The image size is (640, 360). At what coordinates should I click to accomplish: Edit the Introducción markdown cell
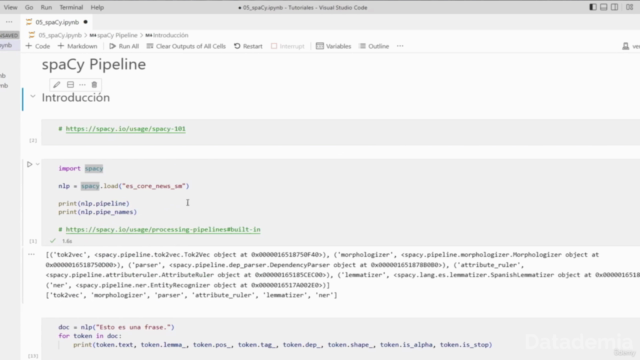[57, 84]
